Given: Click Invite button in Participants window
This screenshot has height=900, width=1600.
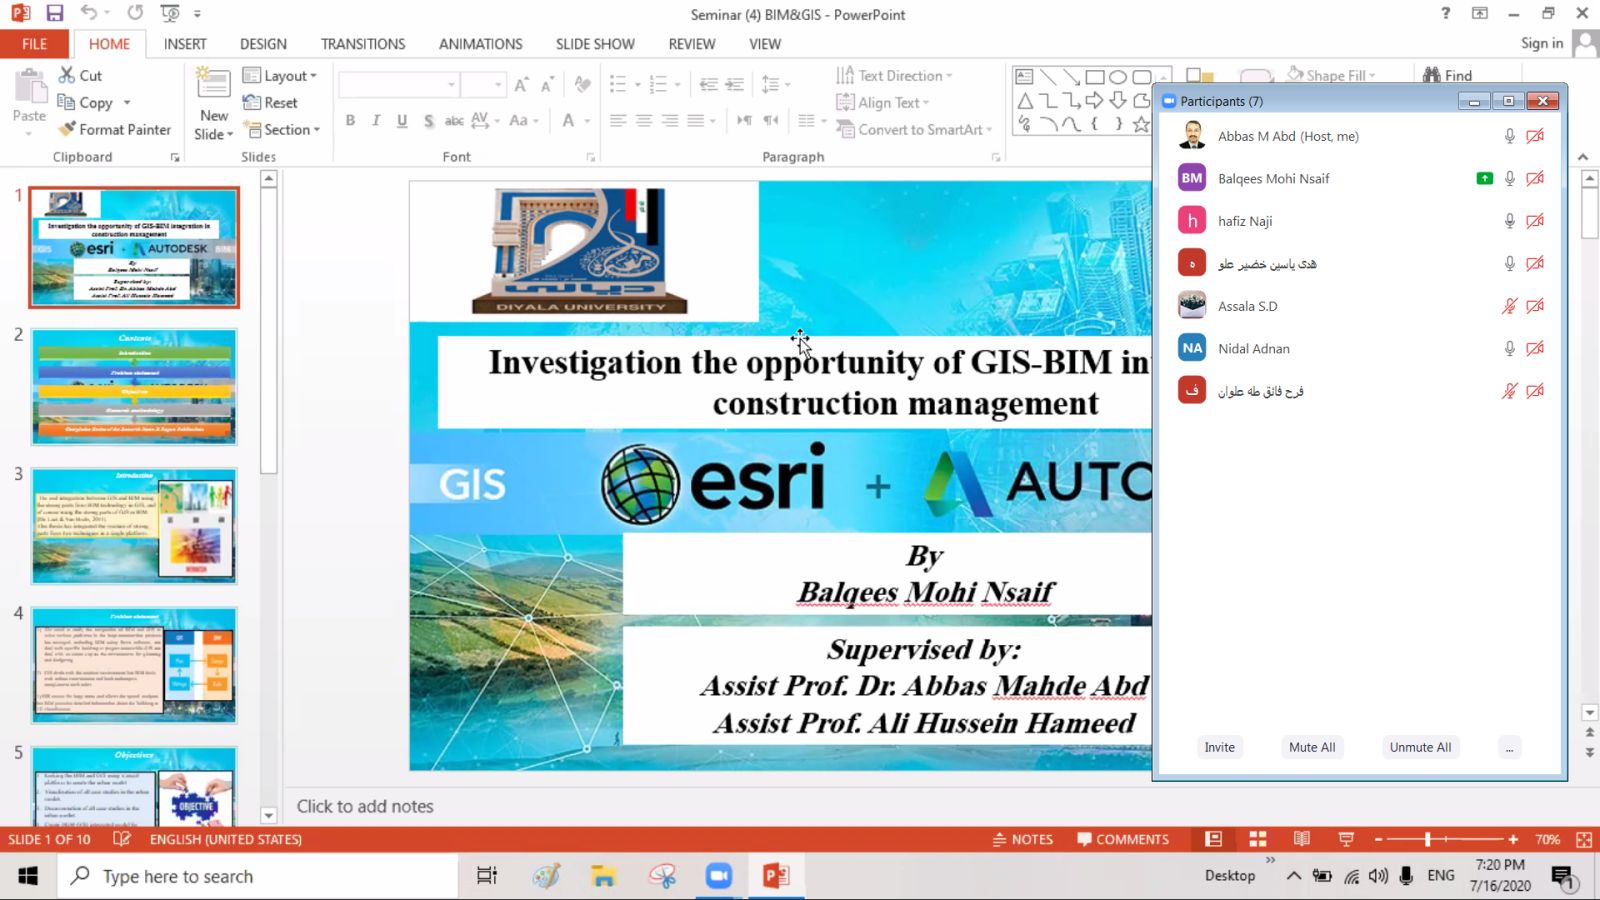Looking at the screenshot, I should 1219,747.
